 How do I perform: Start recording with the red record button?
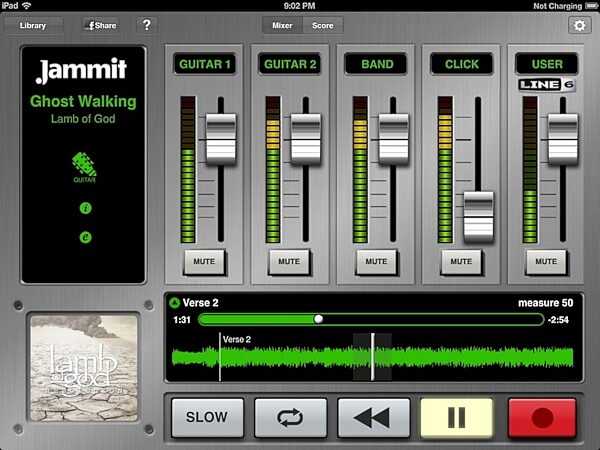click(x=542, y=417)
